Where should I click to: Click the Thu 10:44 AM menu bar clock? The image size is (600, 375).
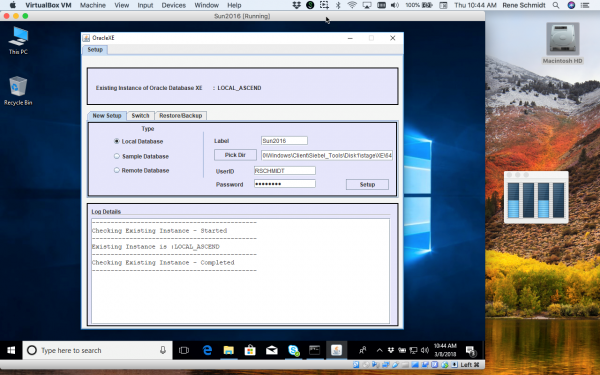point(475,5)
